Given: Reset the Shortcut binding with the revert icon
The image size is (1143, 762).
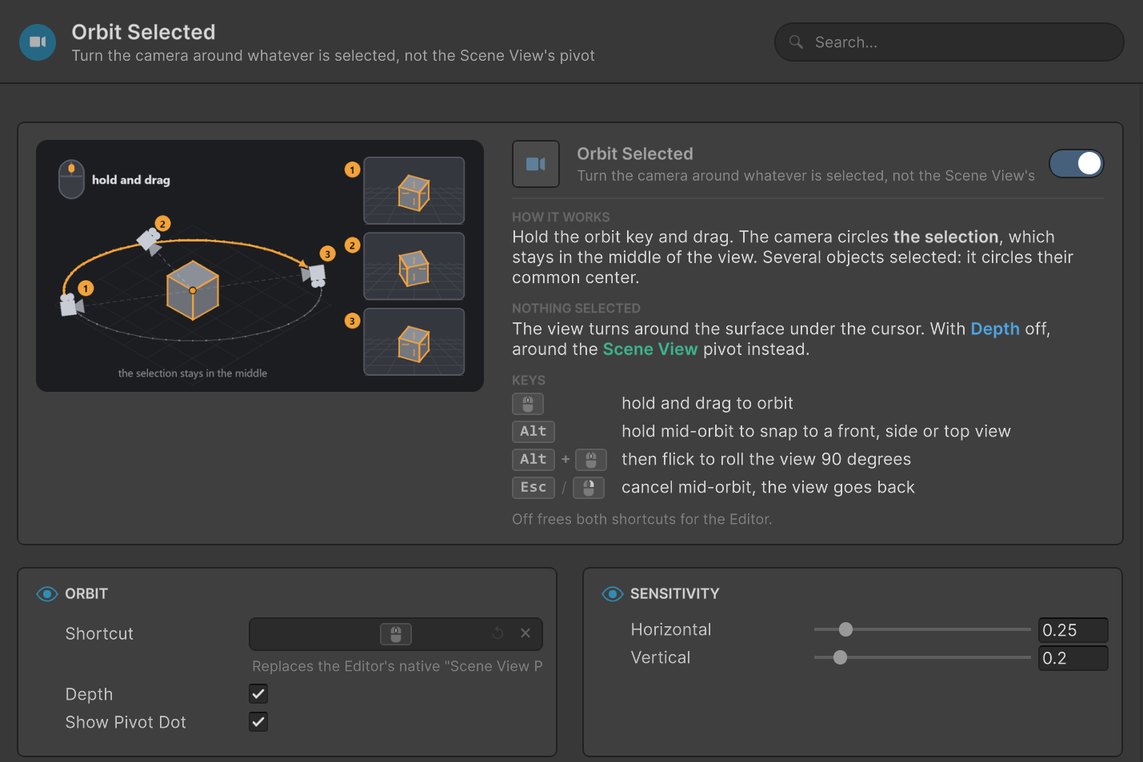Looking at the screenshot, I should [497, 634].
